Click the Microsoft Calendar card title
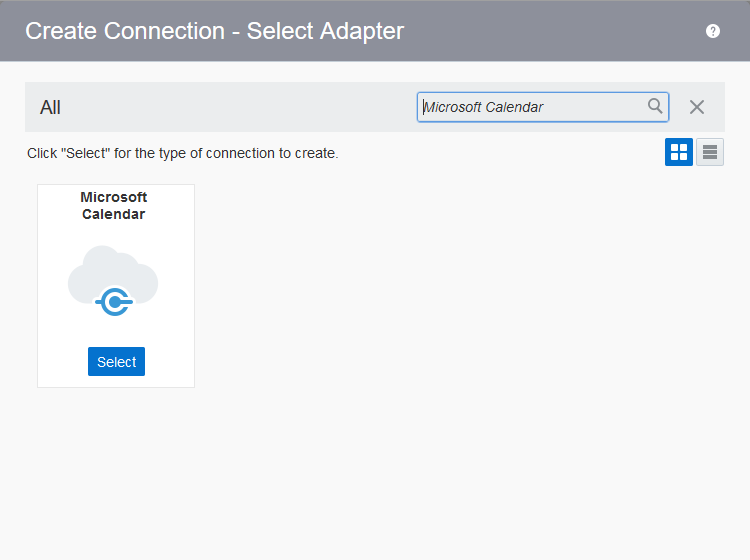This screenshot has width=750, height=560. [113, 206]
